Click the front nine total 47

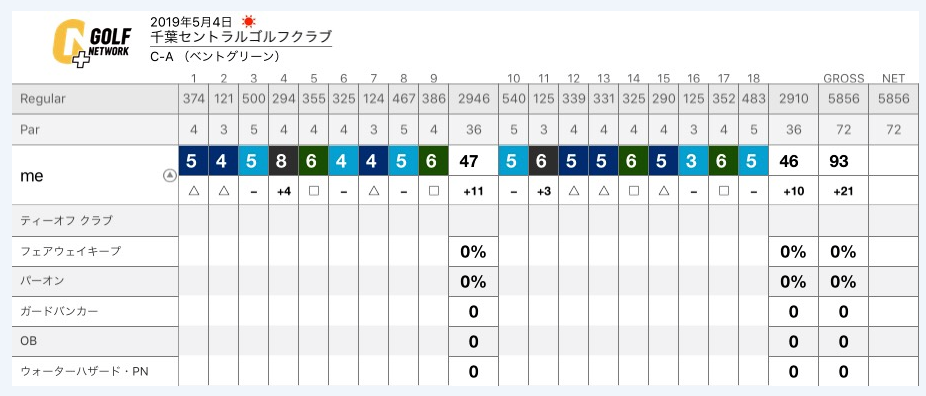(468, 162)
